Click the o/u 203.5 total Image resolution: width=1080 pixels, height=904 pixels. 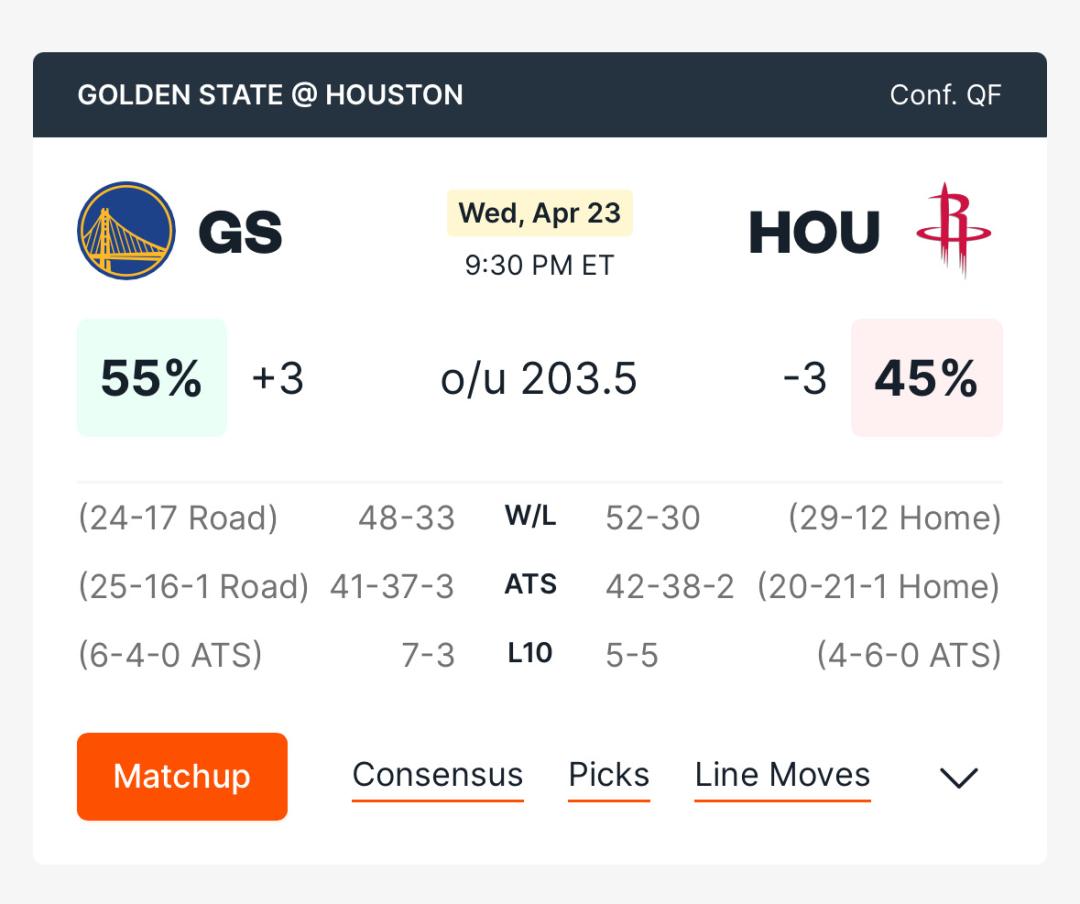pyautogui.click(x=539, y=378)
